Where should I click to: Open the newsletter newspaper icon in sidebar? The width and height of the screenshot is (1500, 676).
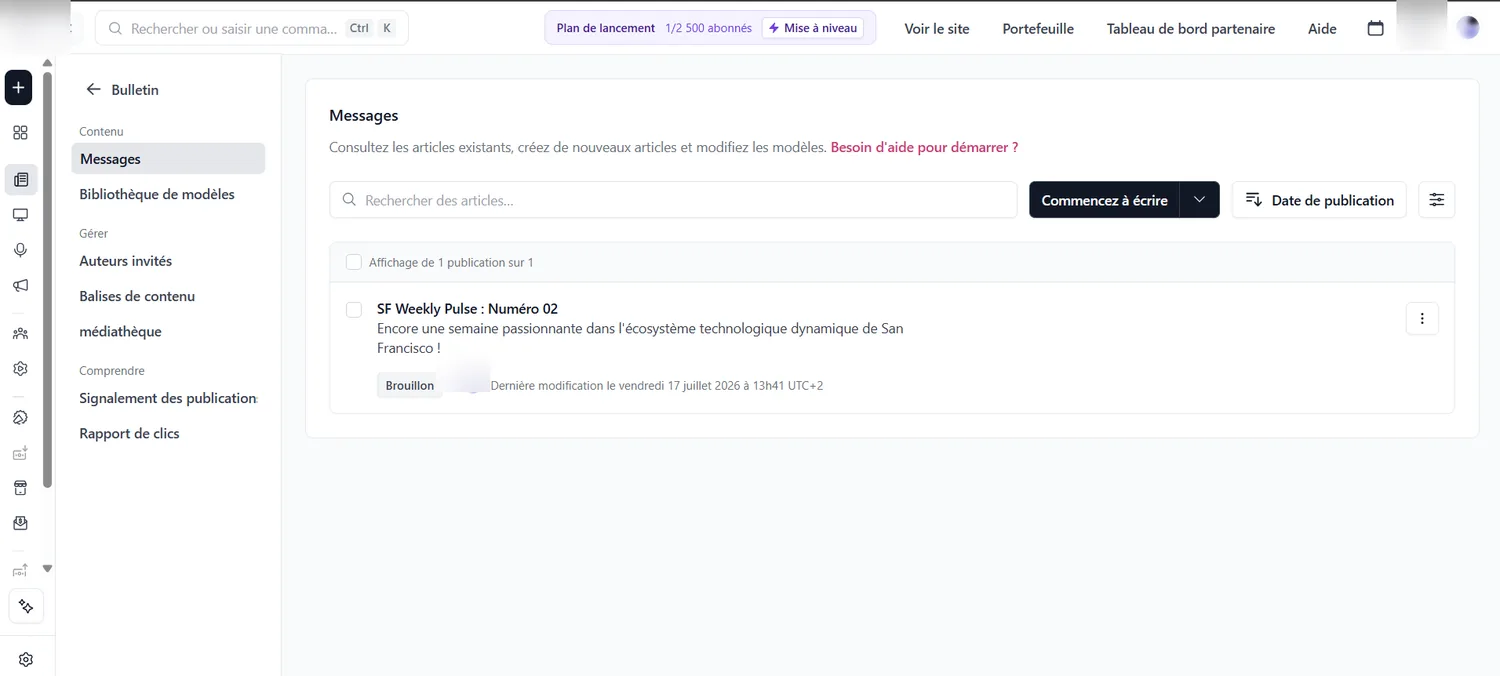[x=21, y=180]
